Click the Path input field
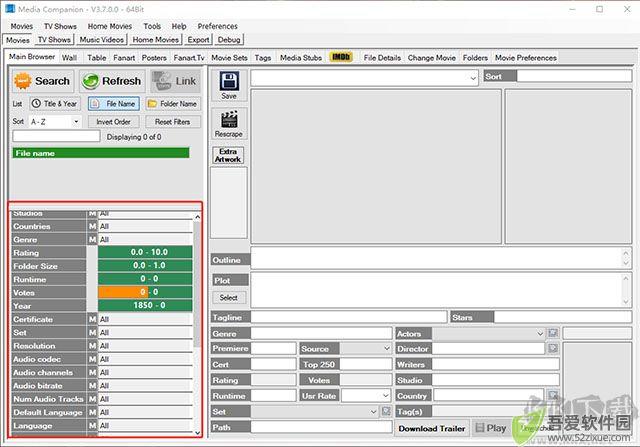Screen dimensions: 640x447 coord(322,427)
